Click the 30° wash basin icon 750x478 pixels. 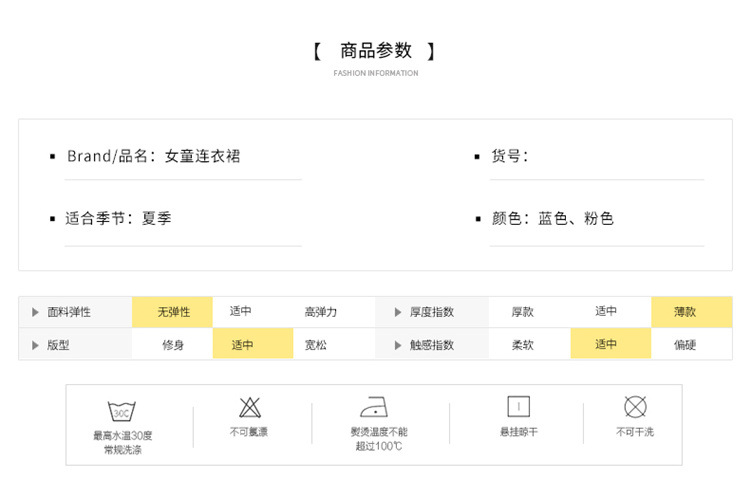[121, 410]
